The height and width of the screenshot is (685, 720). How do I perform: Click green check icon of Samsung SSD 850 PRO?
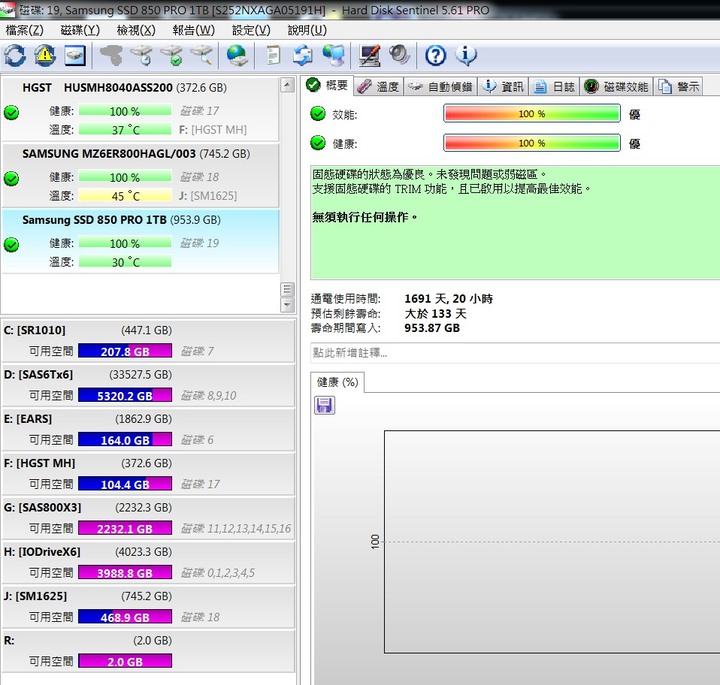click(11, 244)
